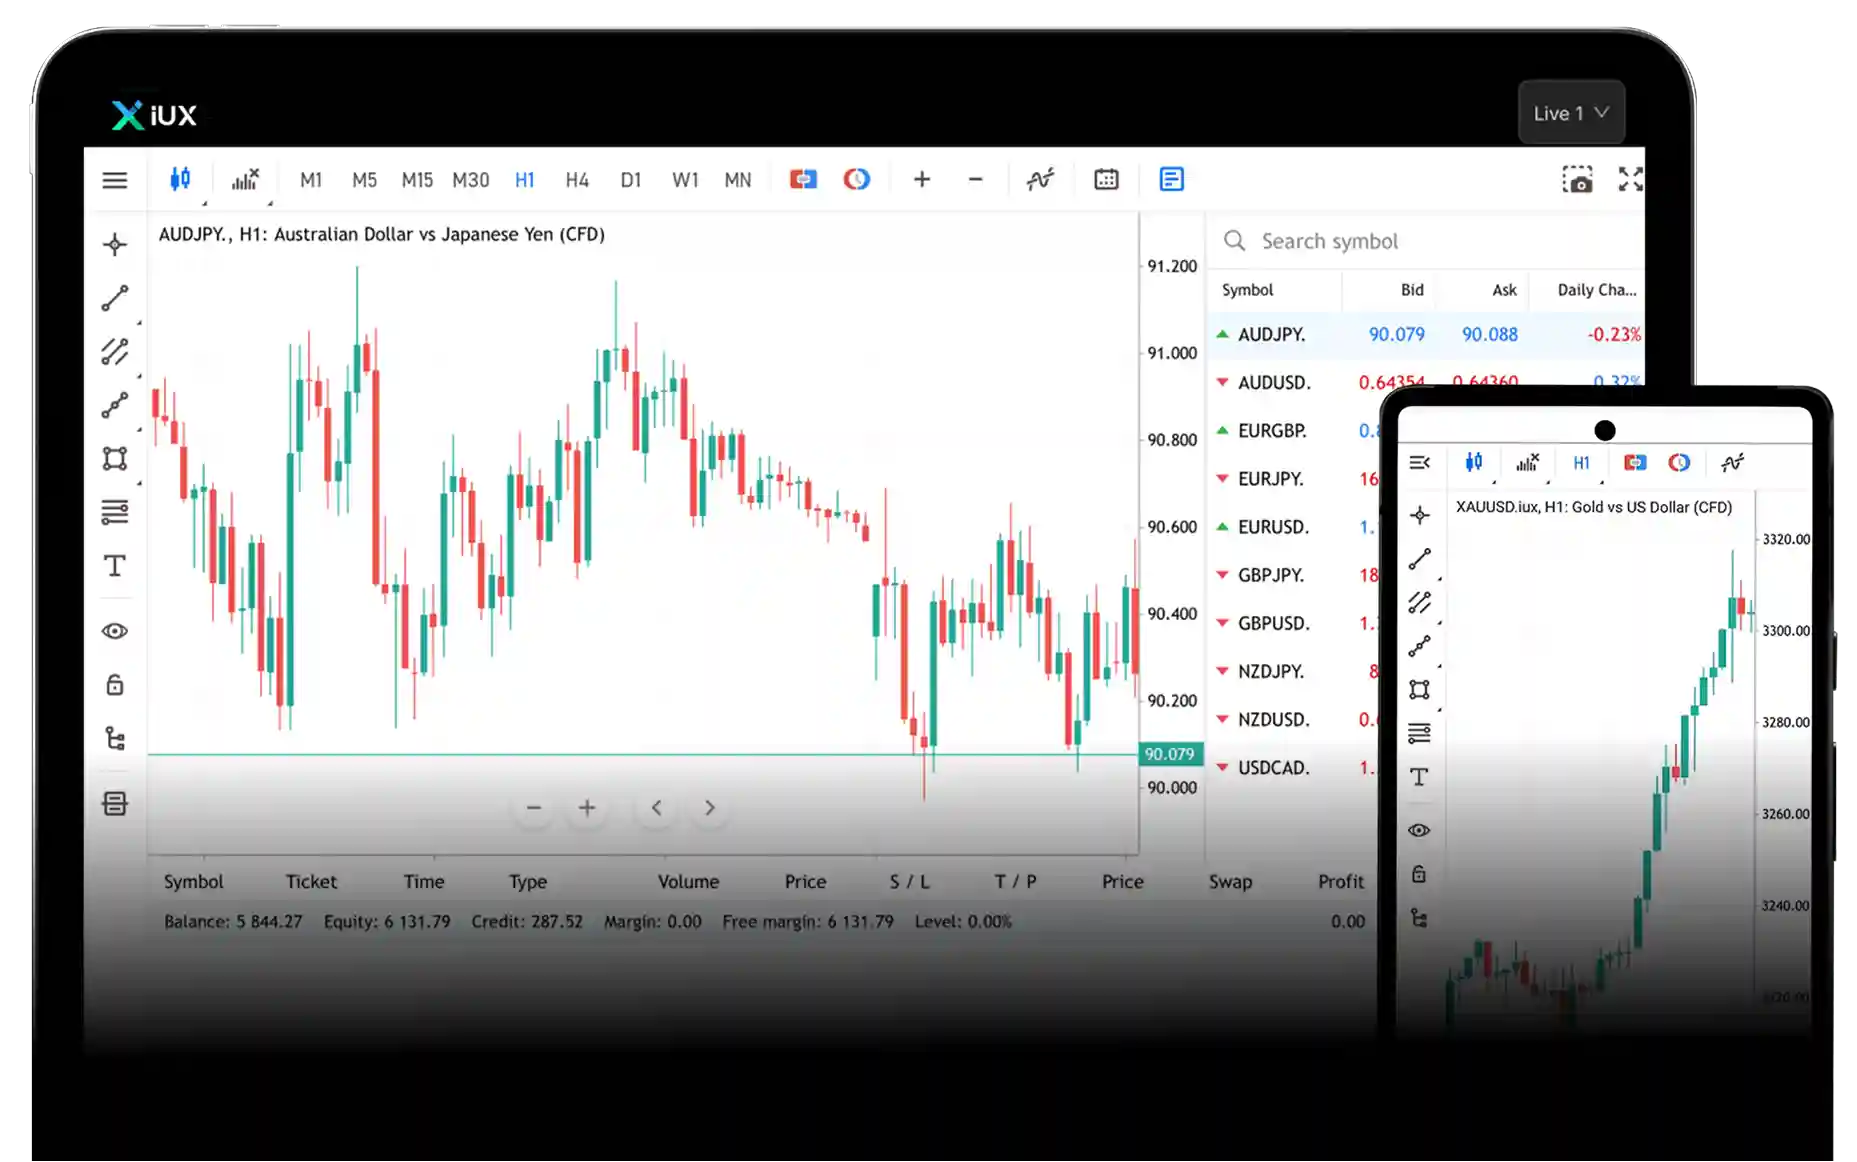Click Profit column header in trade table
The image size is (1857, 1162).
coord(1340,881)
